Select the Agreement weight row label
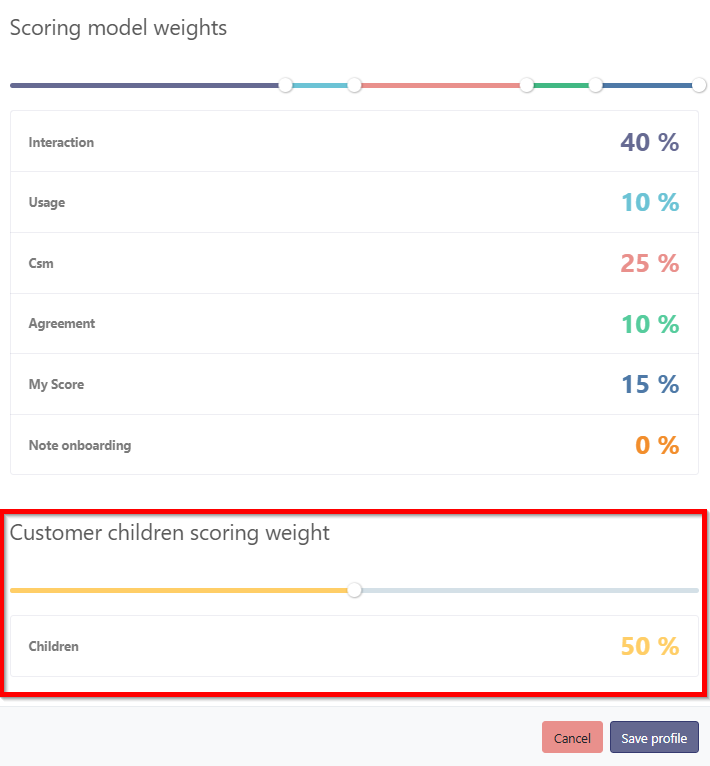710x766 pixels. point(62,323)
